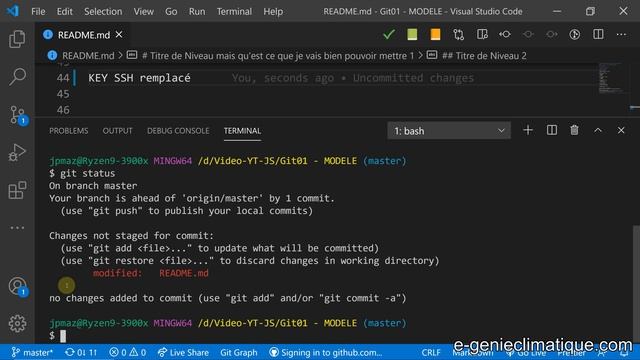Open Source Control view with one change
640x360 pixels.
point(17,115)
